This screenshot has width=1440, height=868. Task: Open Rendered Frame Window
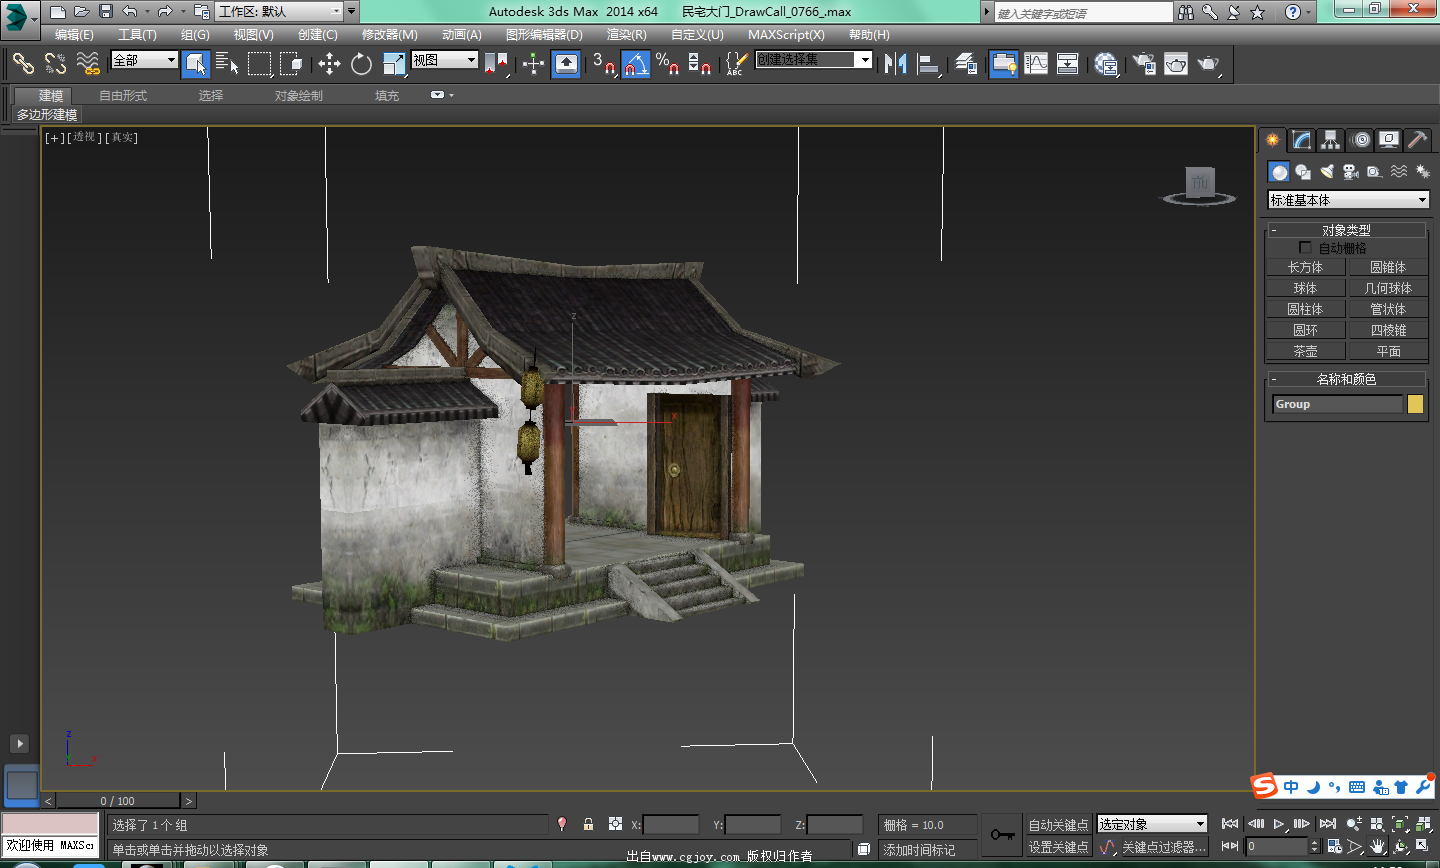[x=1176, y=64]
